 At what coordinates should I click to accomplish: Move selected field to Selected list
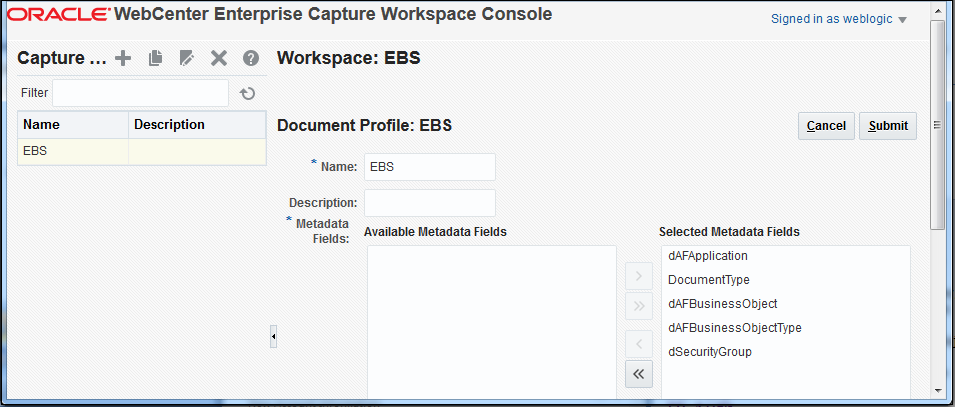point(638,277)
